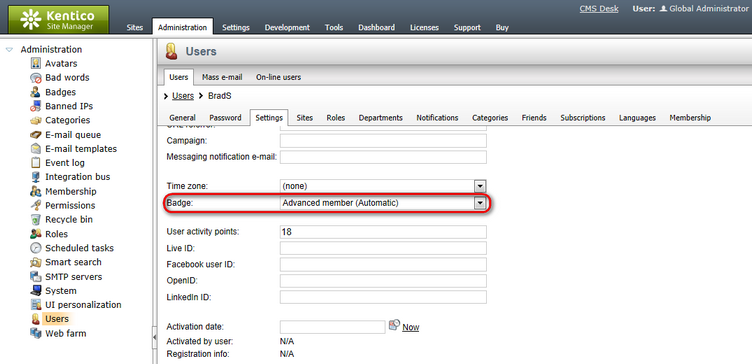The height and width of the screenshot is (364, 752).
Task: Click the Users page header icon
Action: point(172,51)
